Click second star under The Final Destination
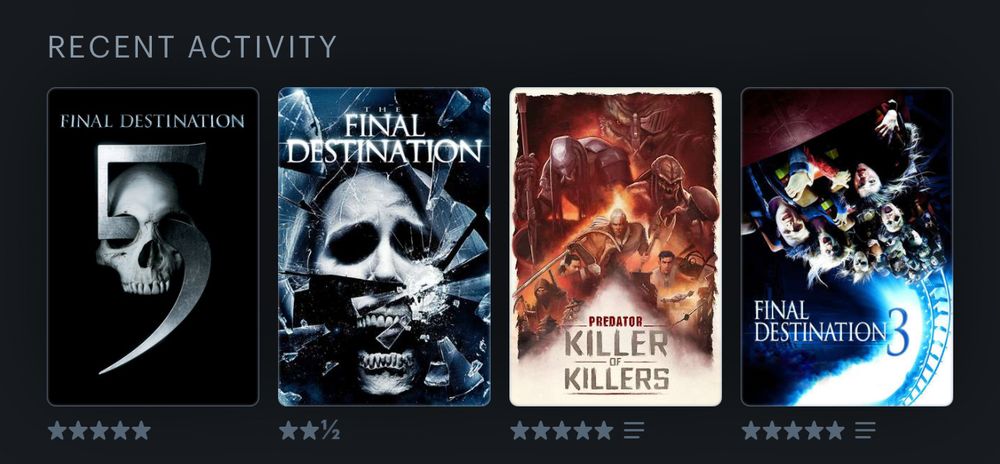The image size is (1000, 464). pos(309,430)
